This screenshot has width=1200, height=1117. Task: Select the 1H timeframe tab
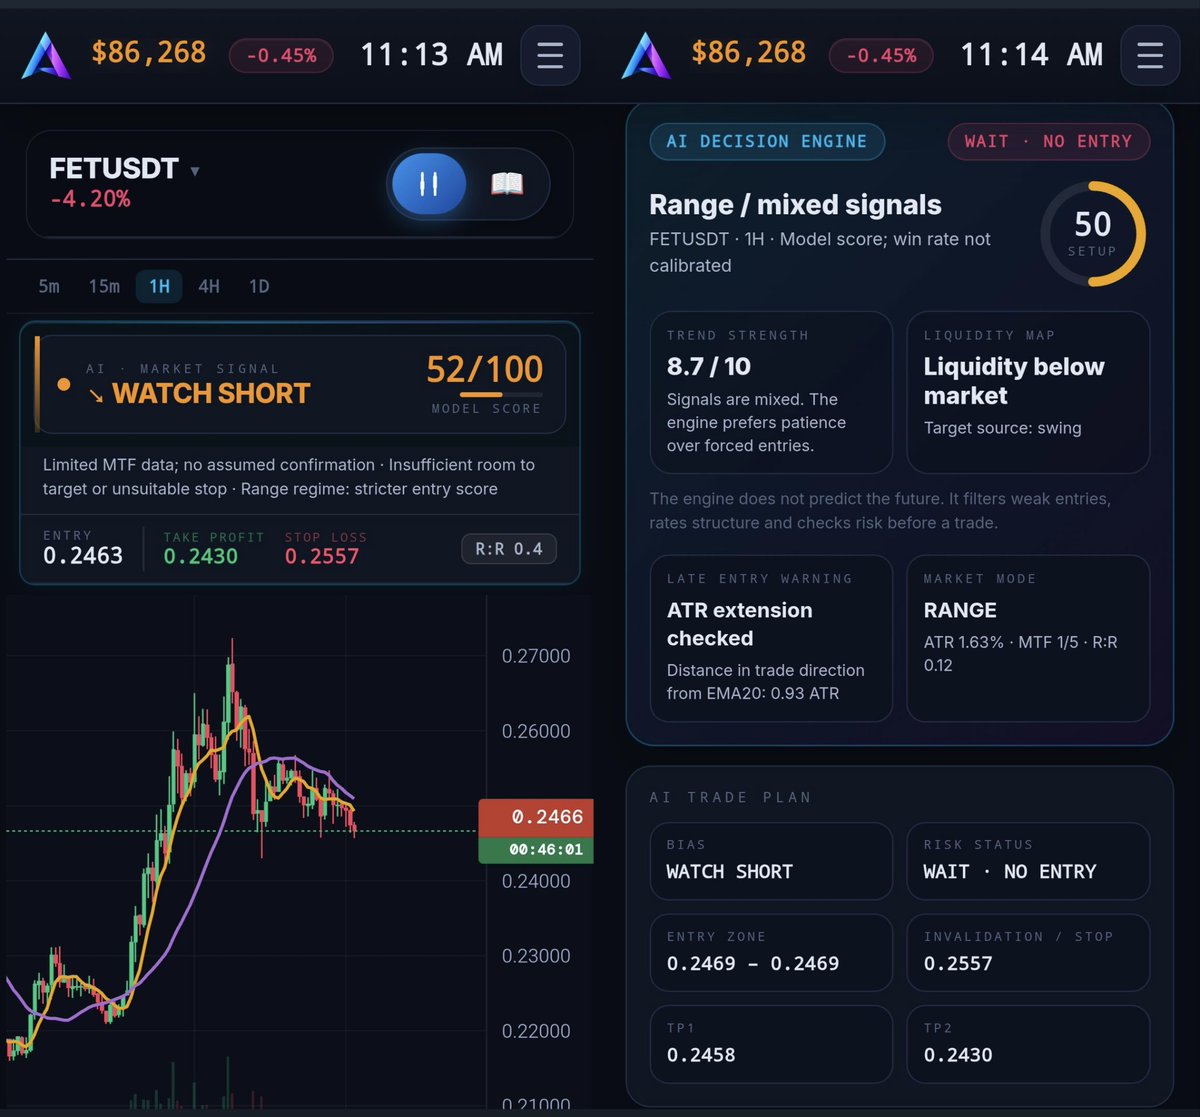[x=159, y=286]
